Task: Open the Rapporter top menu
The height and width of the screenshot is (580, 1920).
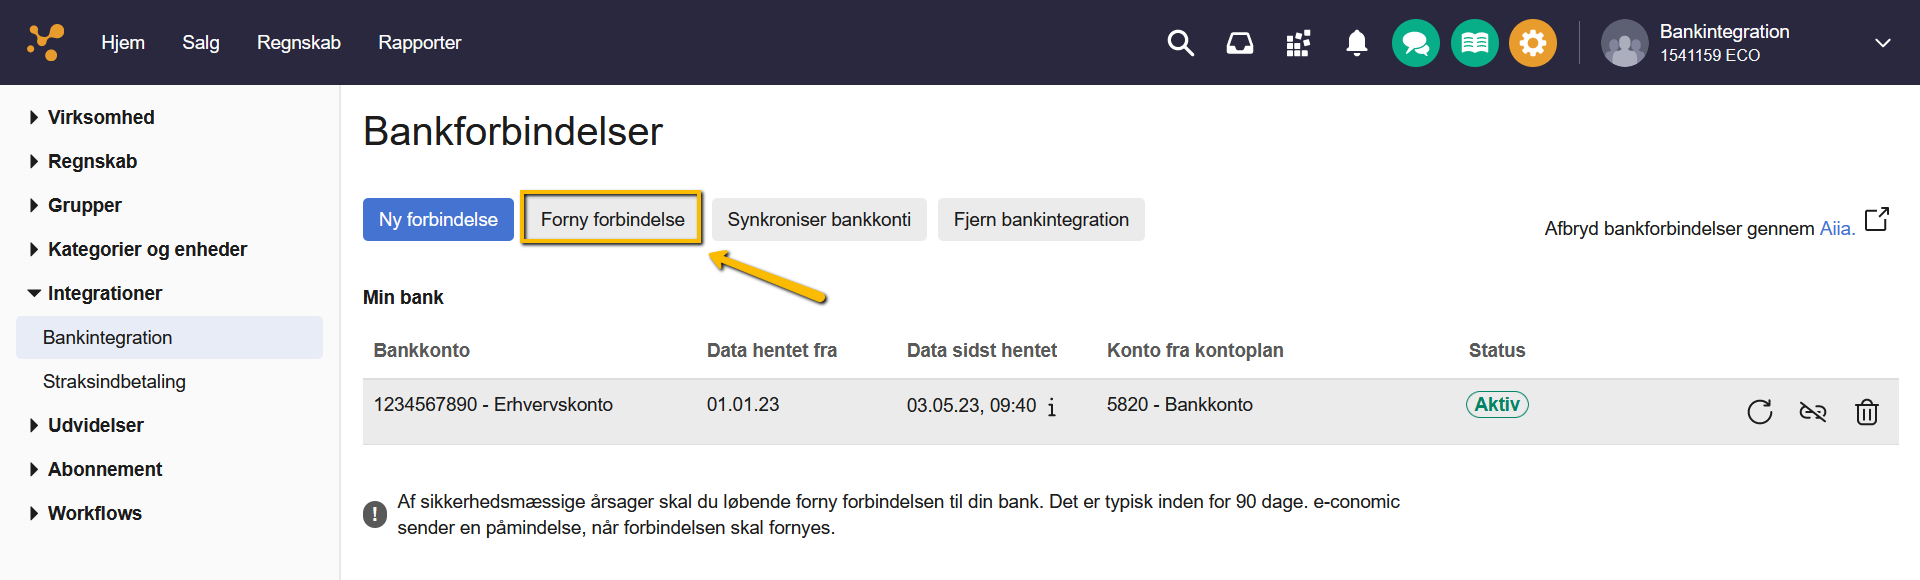Action: click(x=420, y=43)
